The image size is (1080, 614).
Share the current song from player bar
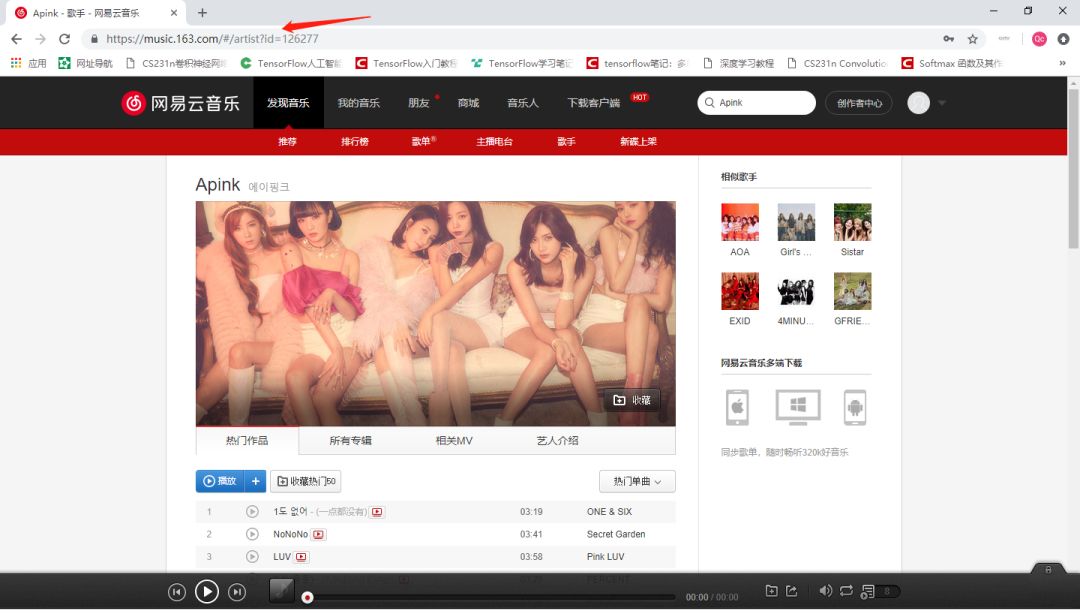791,591
